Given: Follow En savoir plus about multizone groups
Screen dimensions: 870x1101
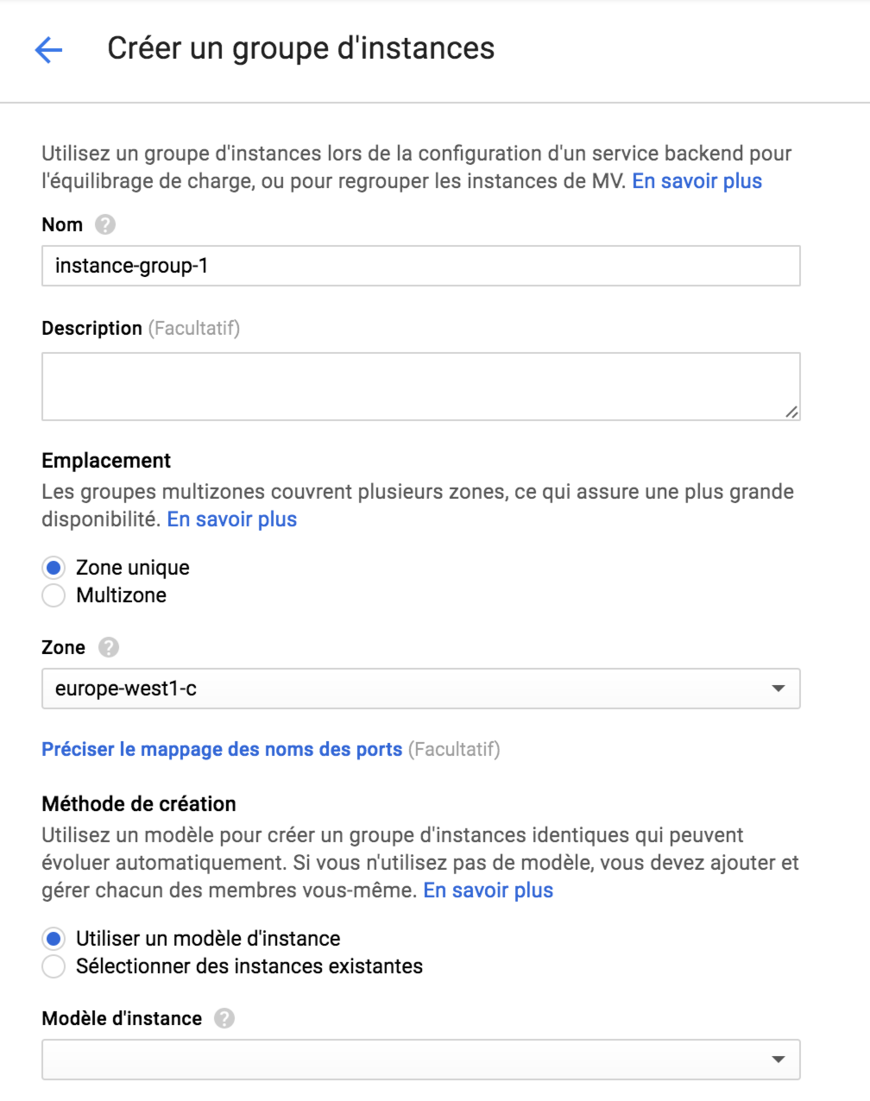Looking at the screenshot, I should coord(231,519).
